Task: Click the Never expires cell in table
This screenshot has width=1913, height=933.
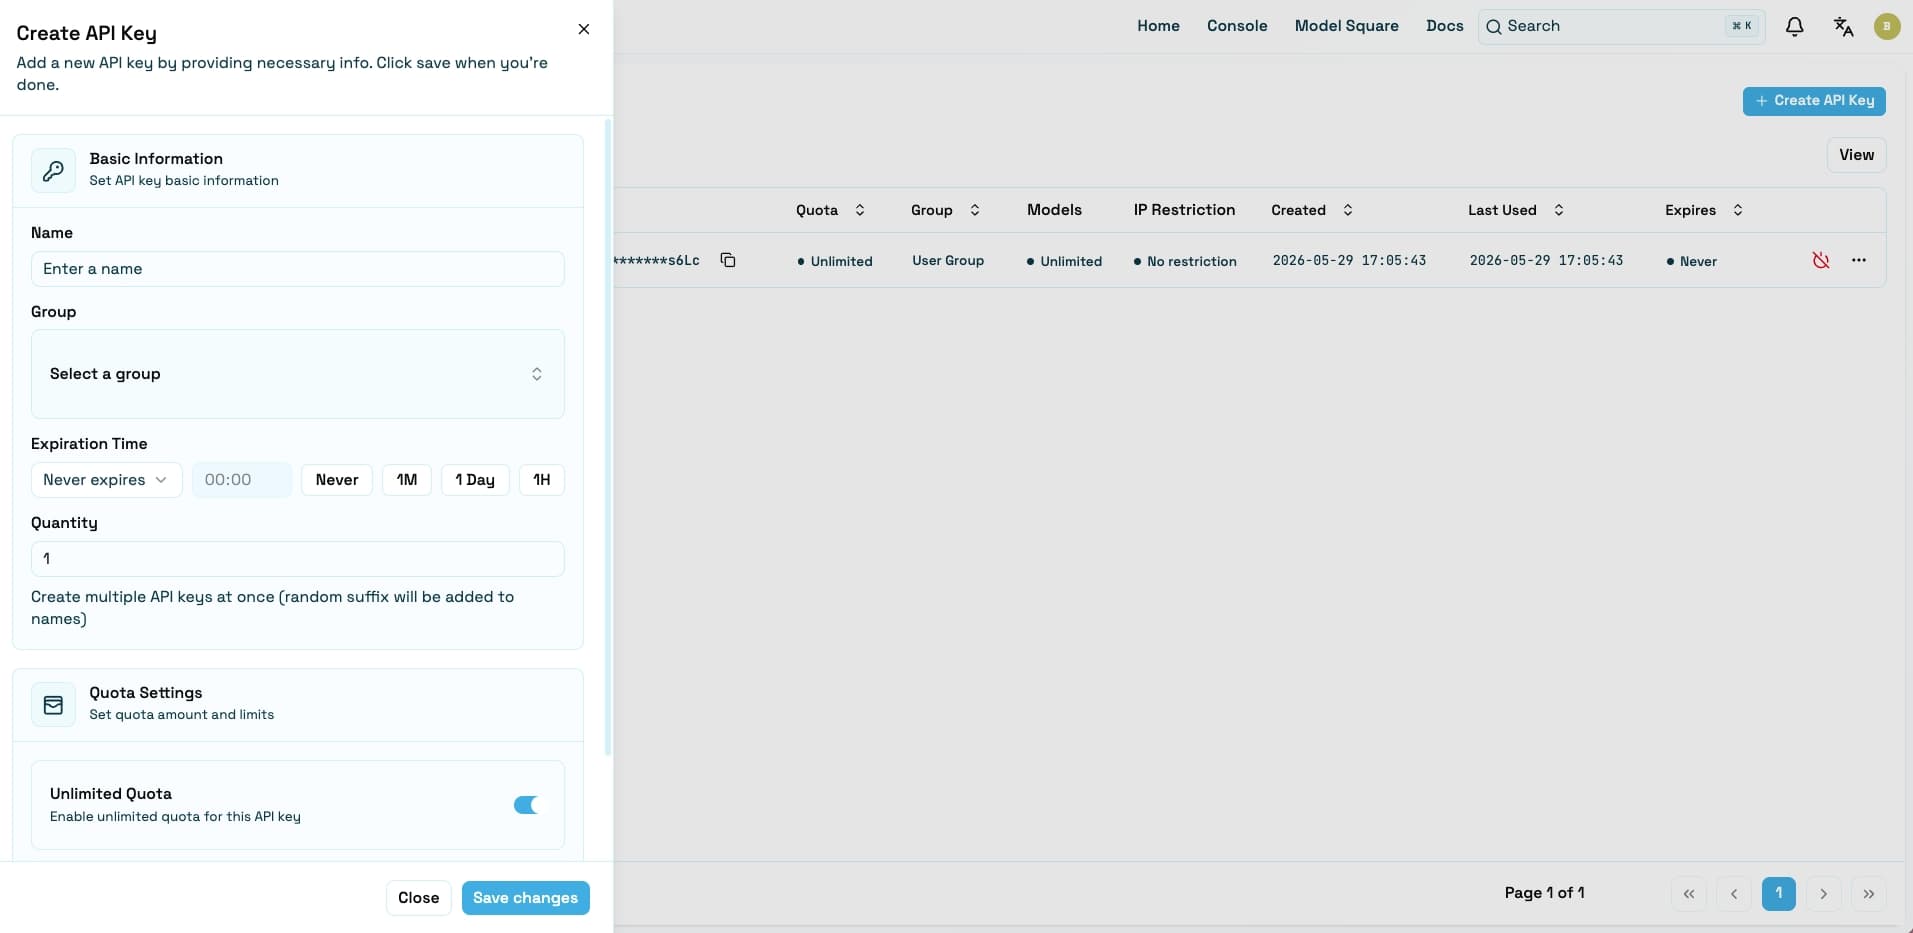Action: (x=1692, y=261)
